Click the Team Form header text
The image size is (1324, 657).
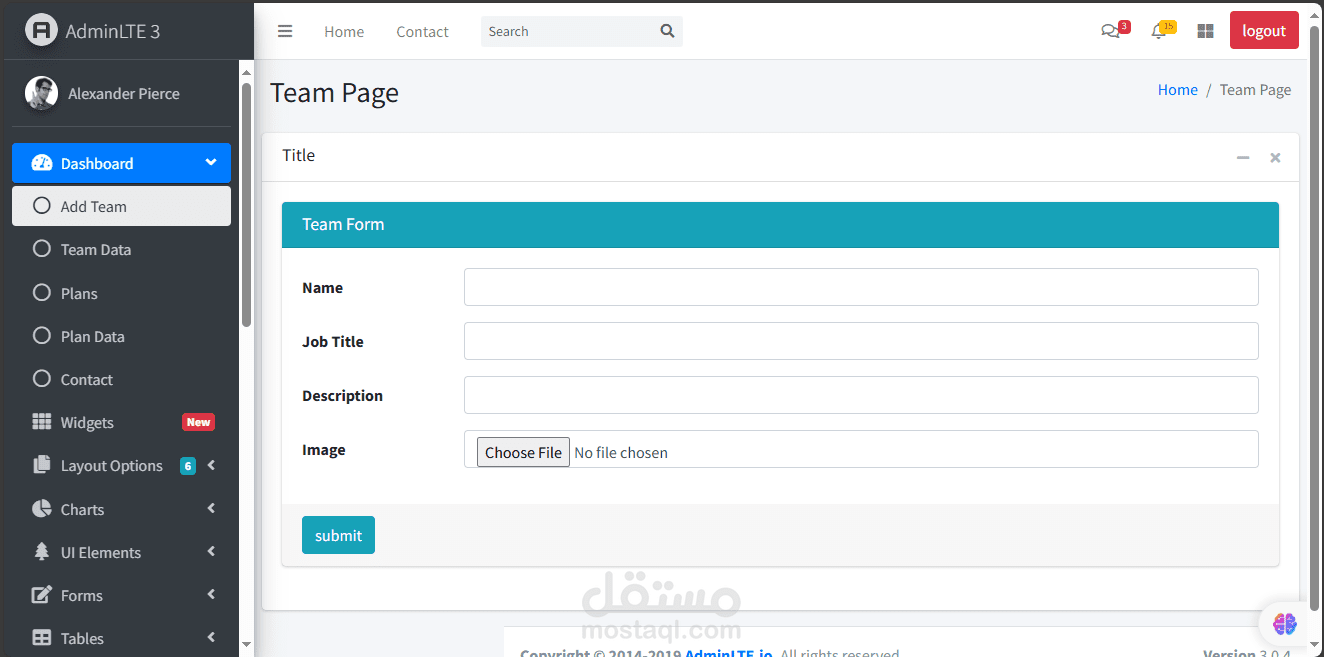343,224
